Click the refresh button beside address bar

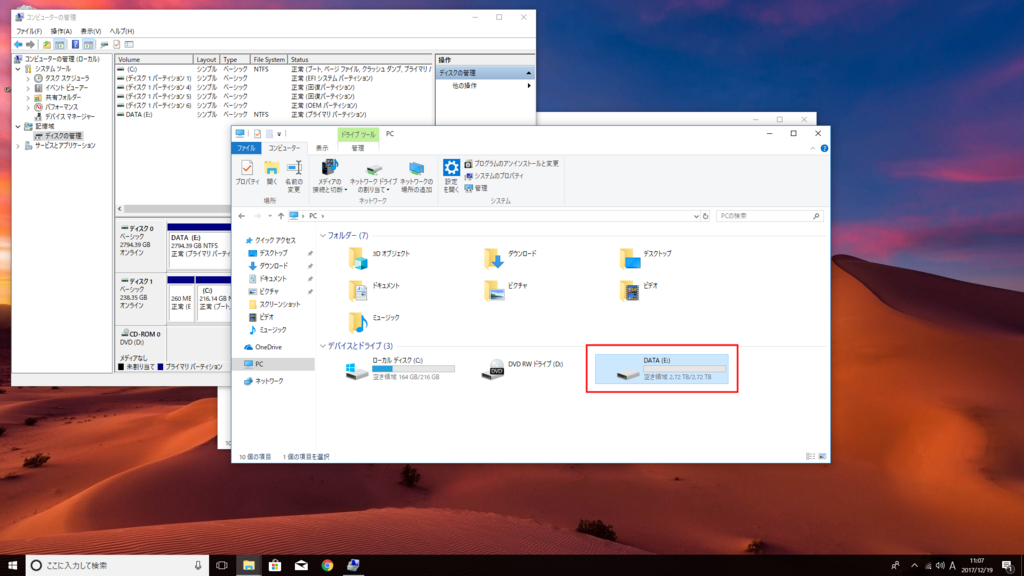click(705, 216)
